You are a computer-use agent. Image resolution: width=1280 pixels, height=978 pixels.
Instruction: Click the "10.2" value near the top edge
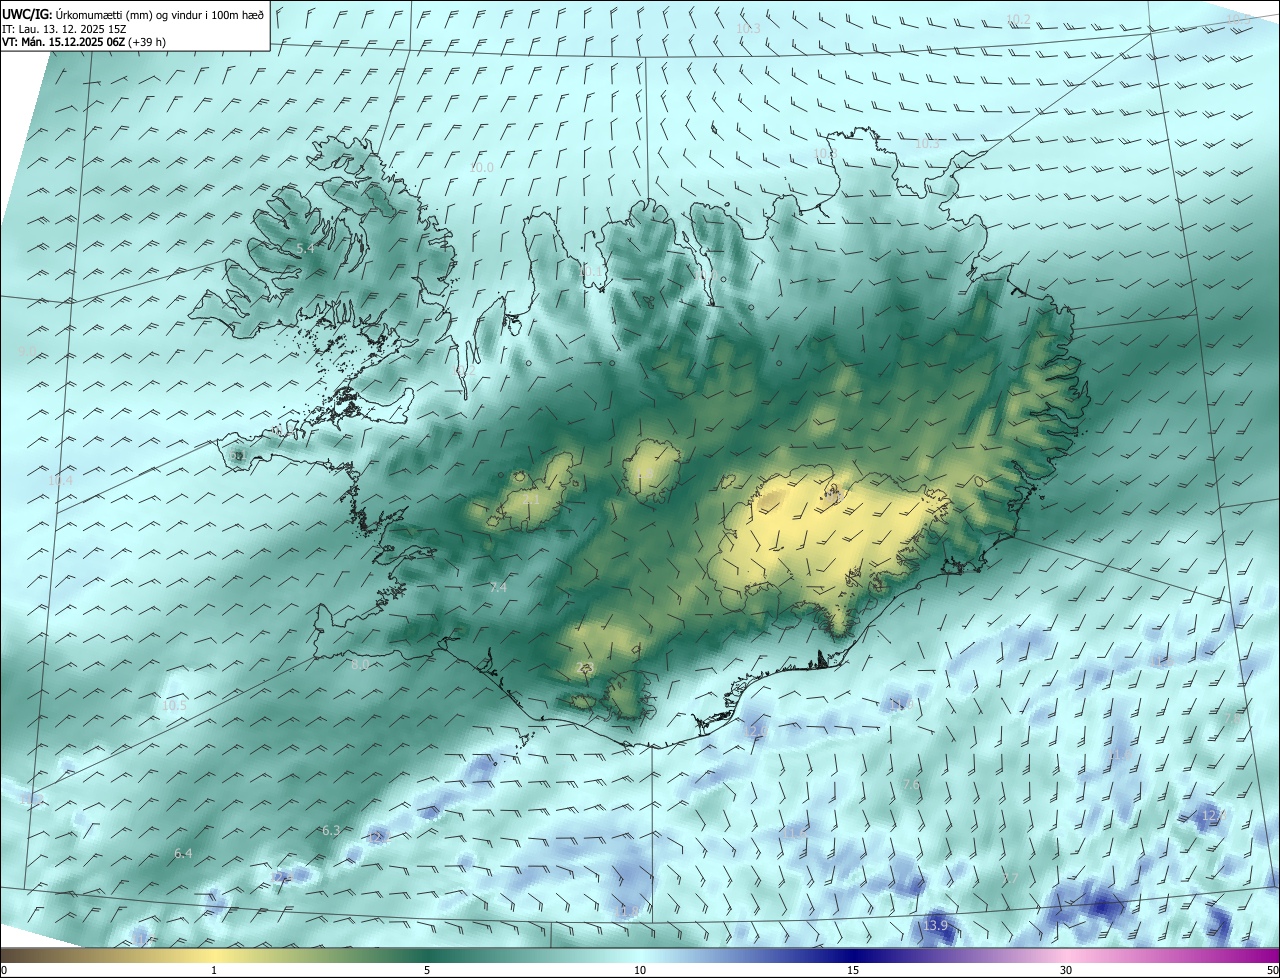tap(1018, 20)
